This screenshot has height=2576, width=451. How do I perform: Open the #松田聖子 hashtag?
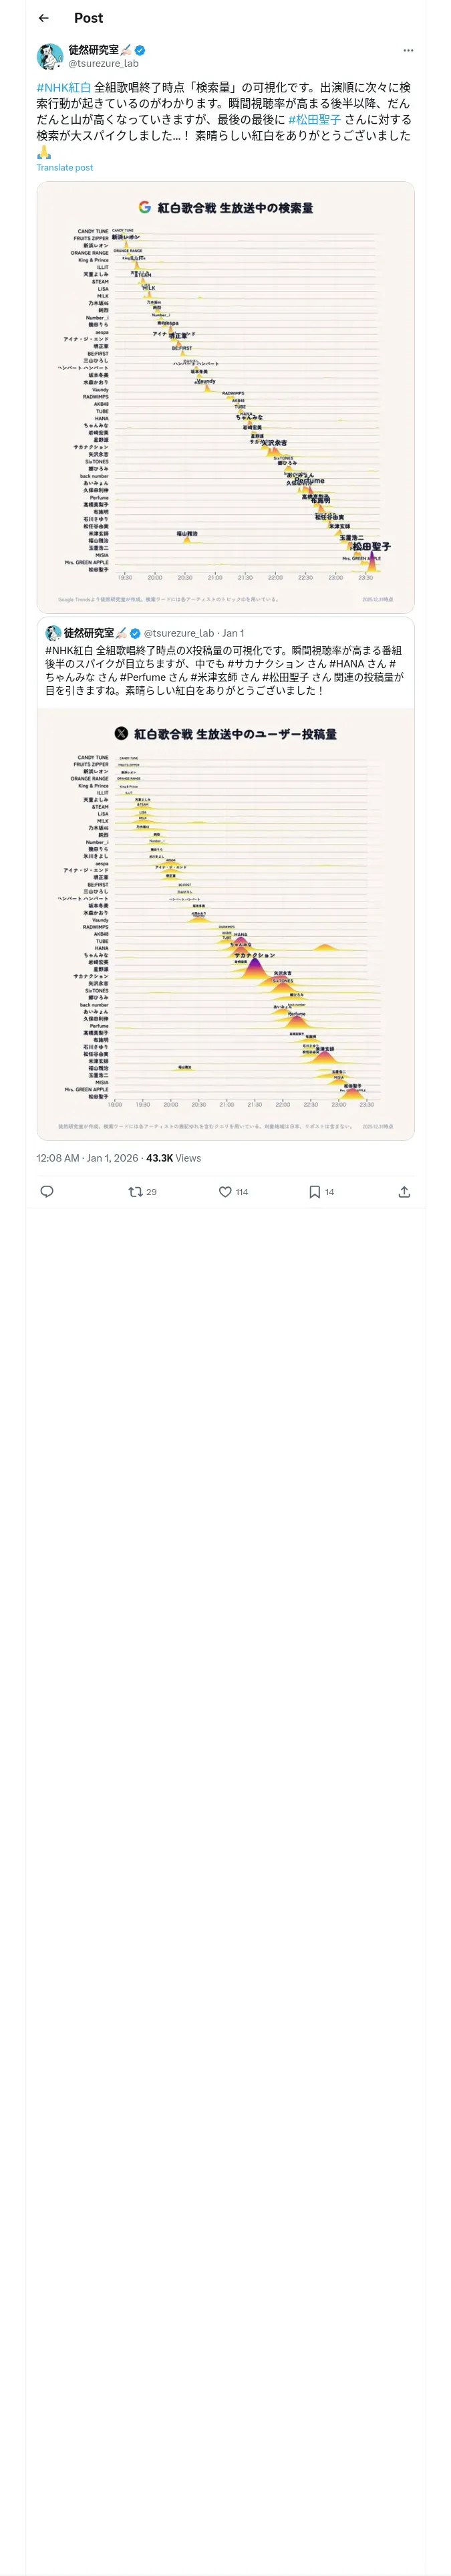(x=314, y=120)
